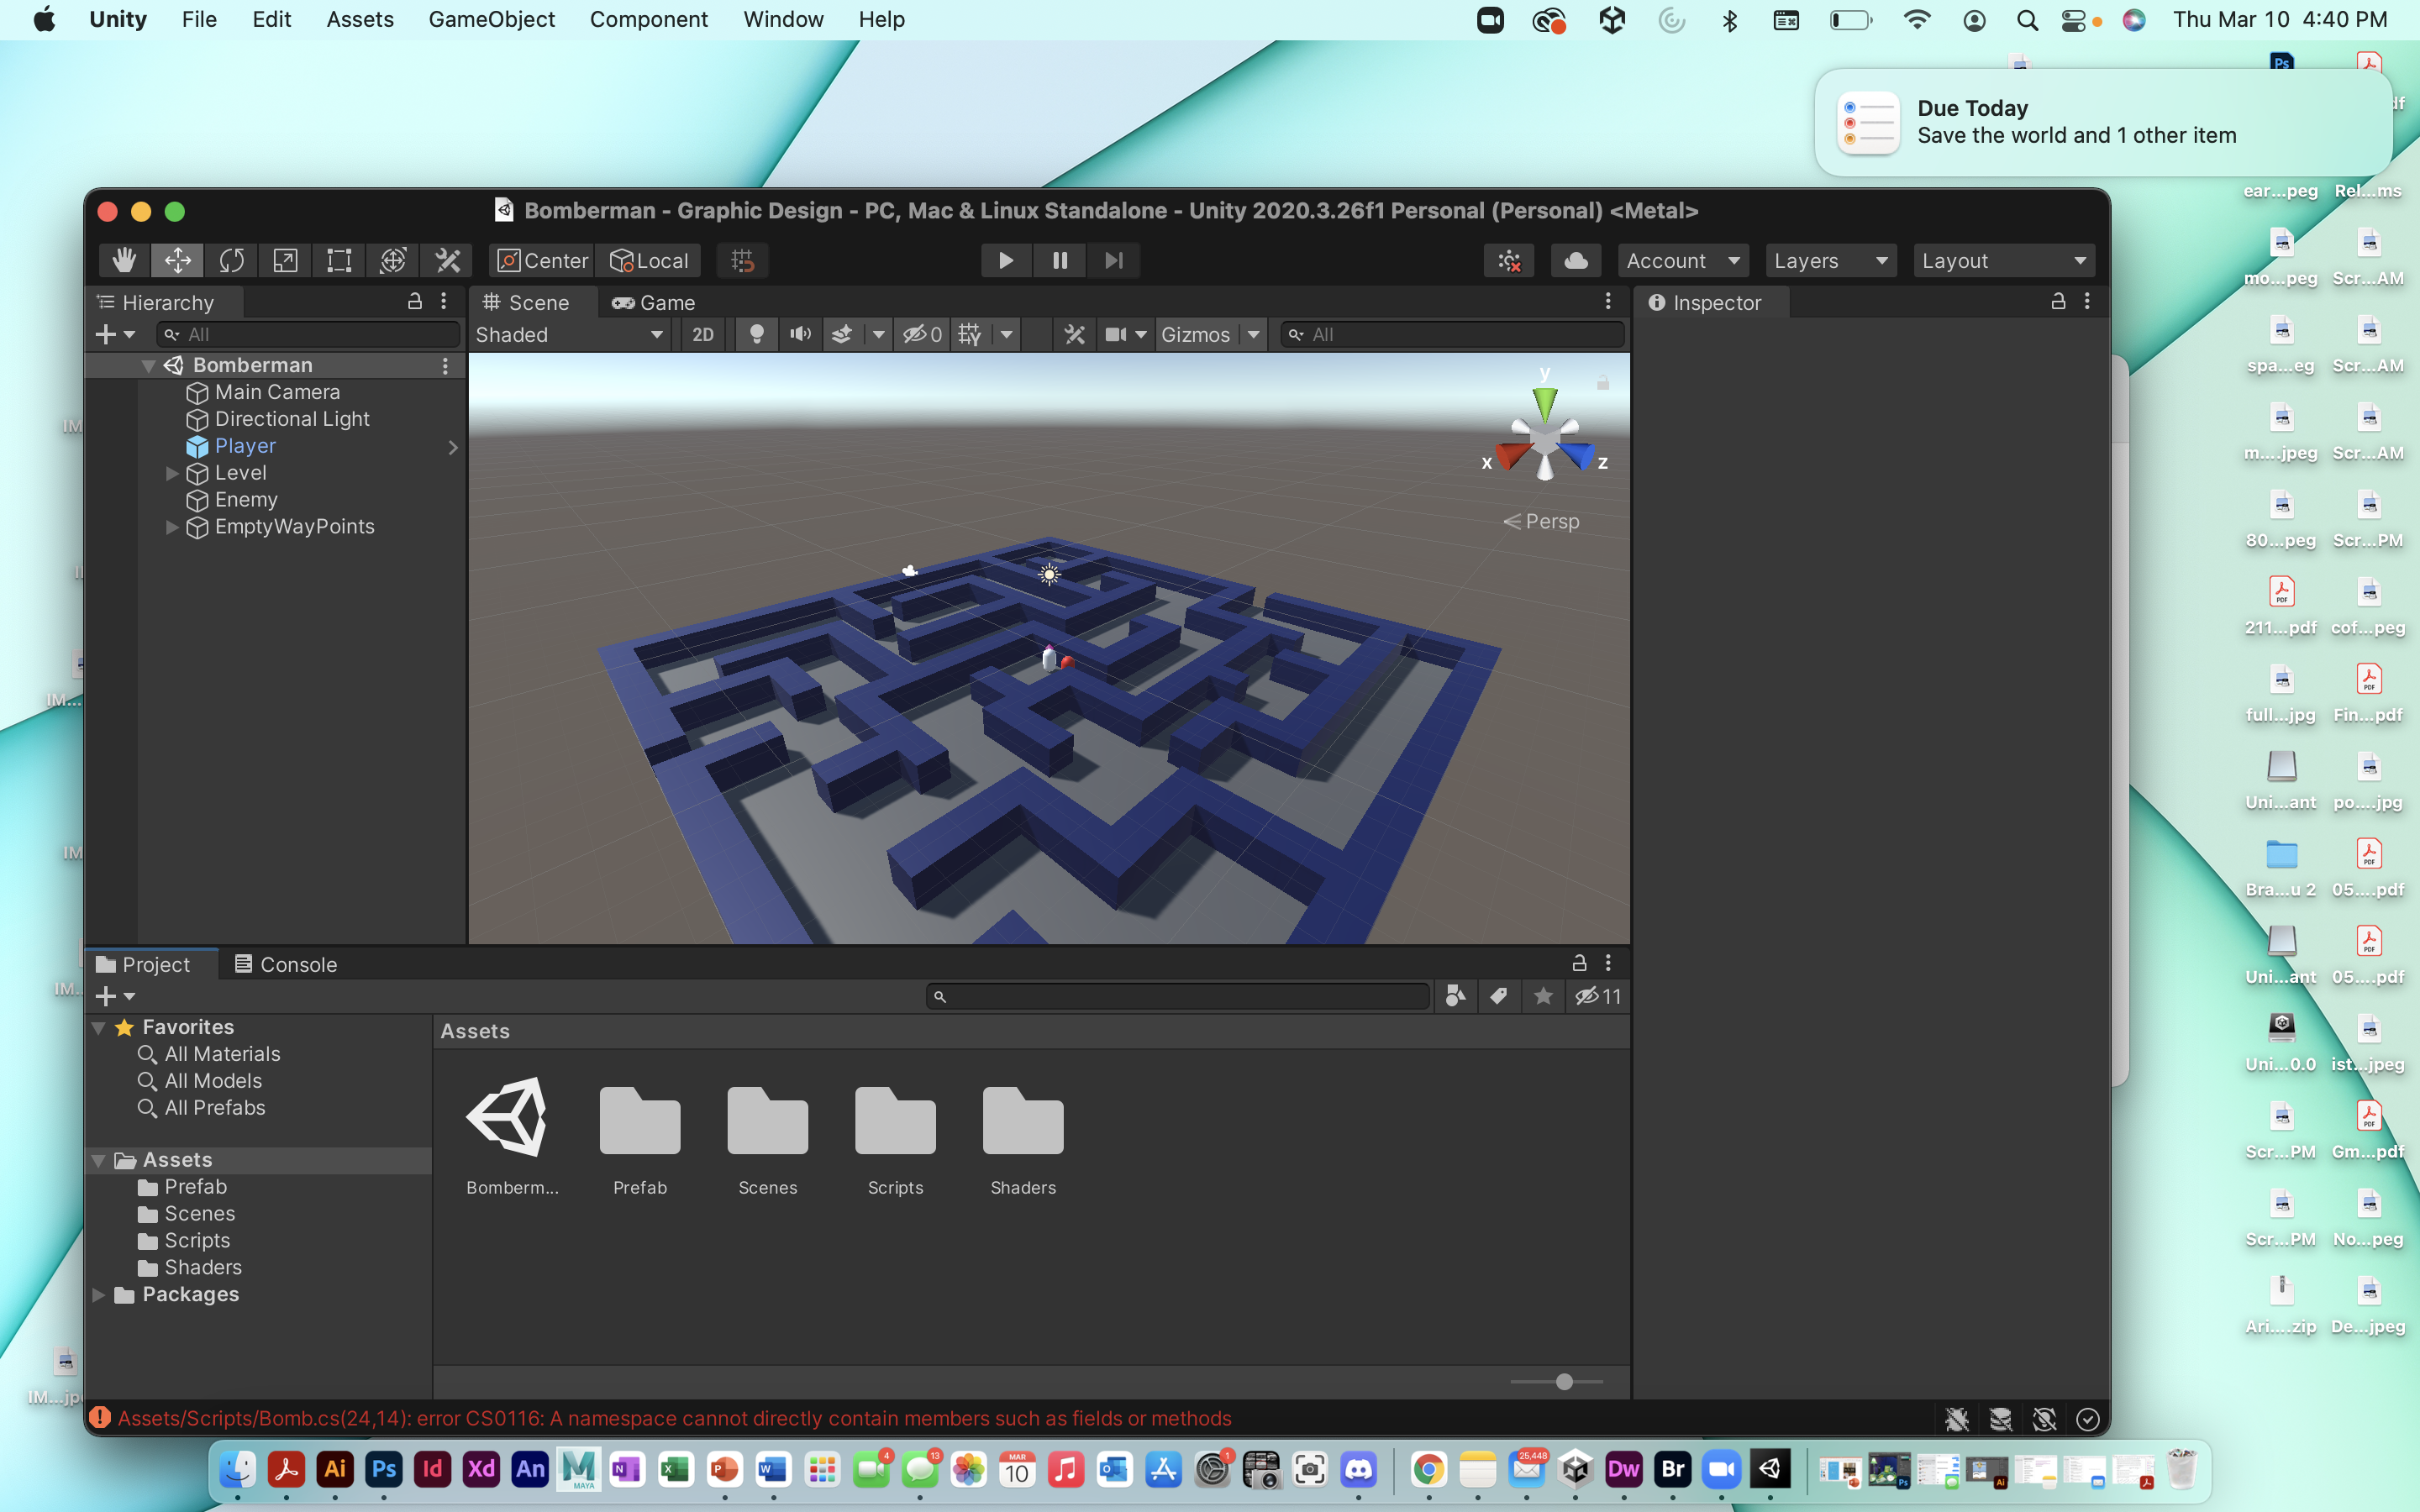Viewport: 2420px width, 1512px height.
Task: Open the Account dropdown
Action: (1683, 261)
